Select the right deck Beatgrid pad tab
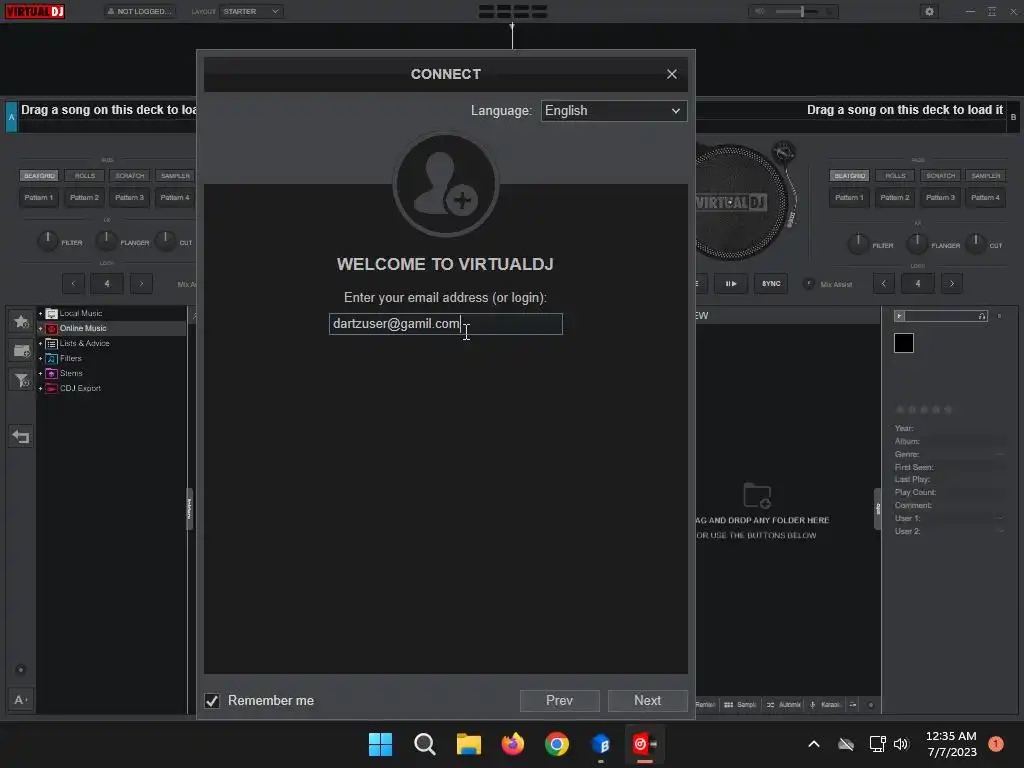The height and width of the screenshot is (768, 1024). tap(850, 176)
